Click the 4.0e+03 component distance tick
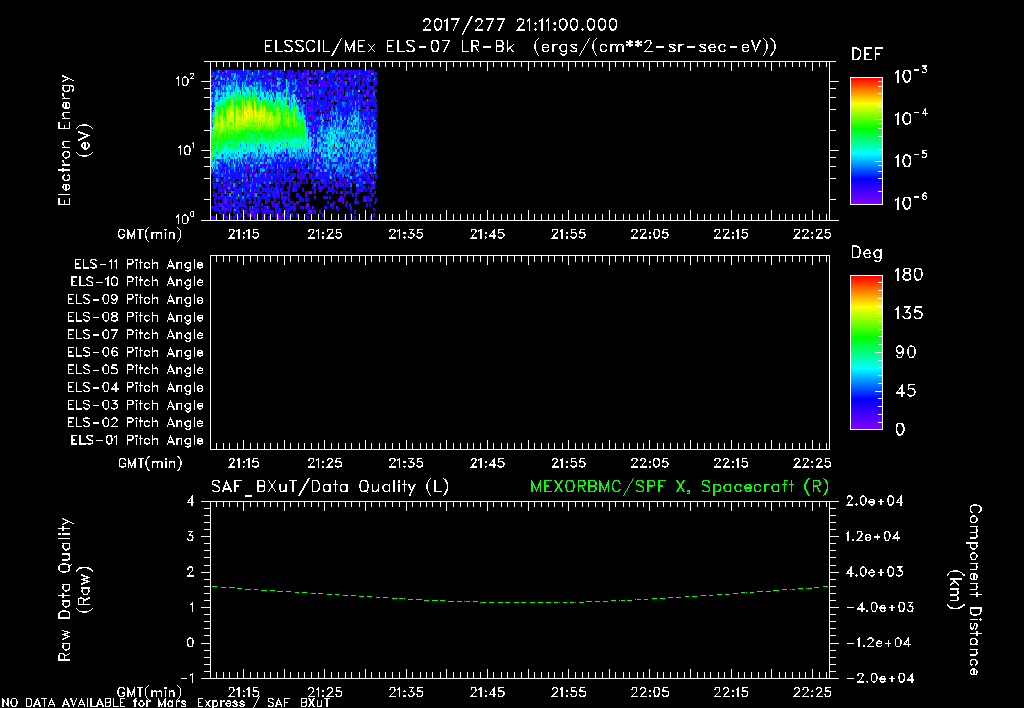This screenshot has width=1024, height=708. [874, 572]
